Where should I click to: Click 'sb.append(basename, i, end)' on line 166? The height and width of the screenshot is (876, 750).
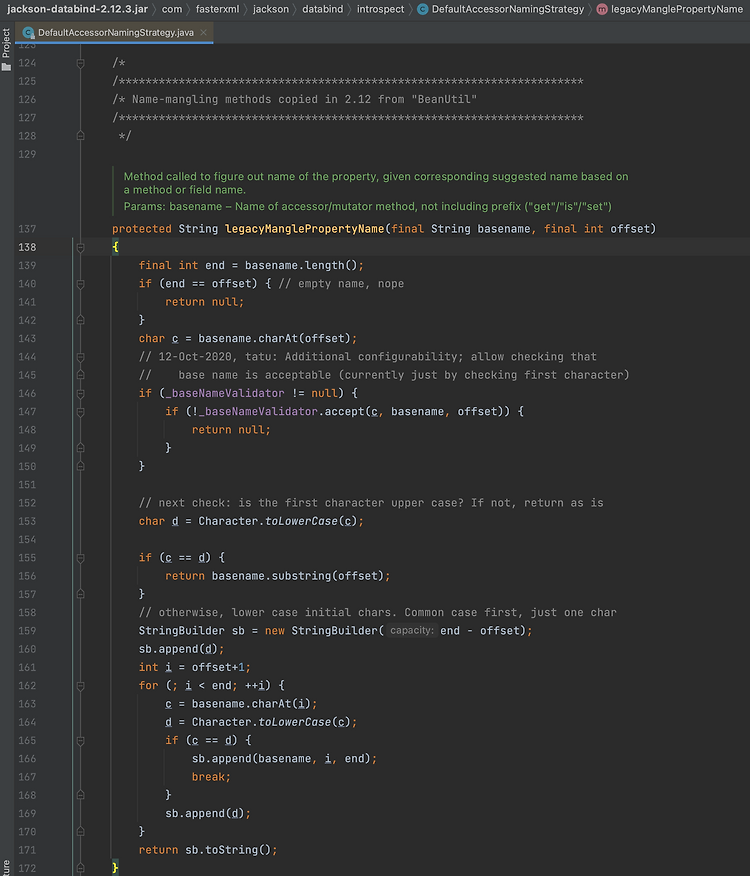tap(281, 759)
